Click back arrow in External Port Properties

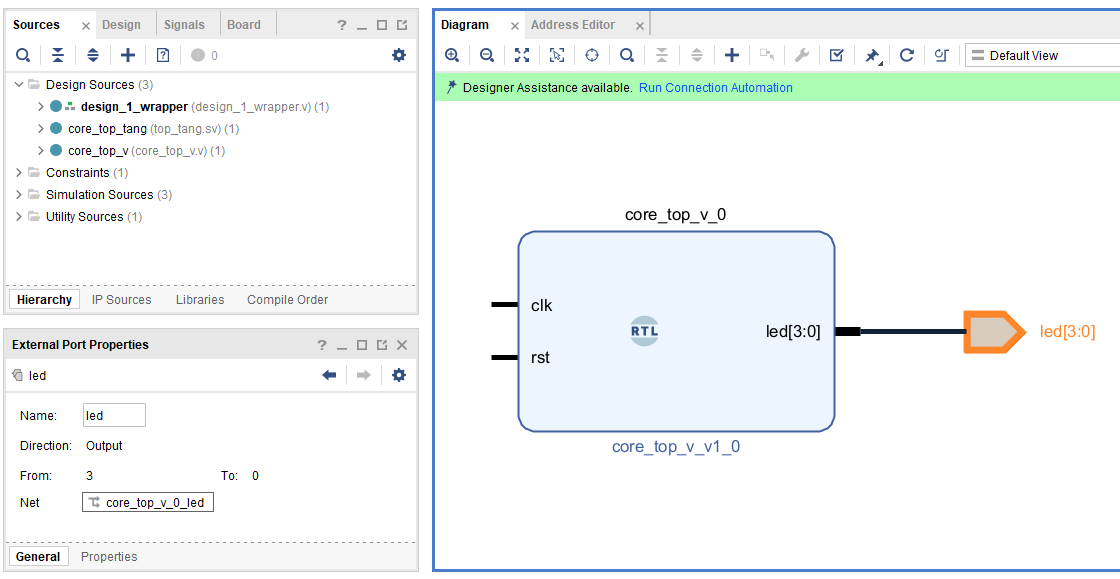[x=329, y=375]
